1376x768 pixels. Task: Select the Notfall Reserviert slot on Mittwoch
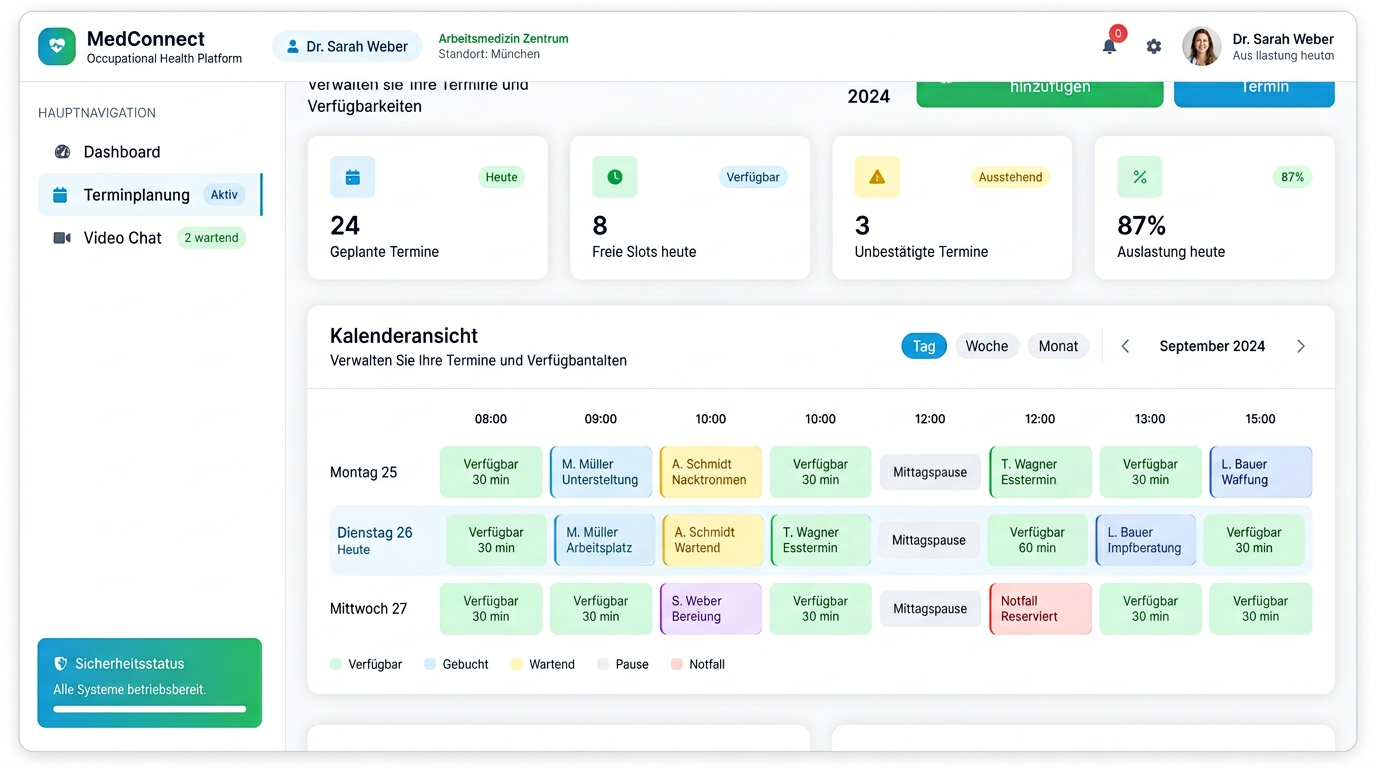click(x=1039, y=608)
